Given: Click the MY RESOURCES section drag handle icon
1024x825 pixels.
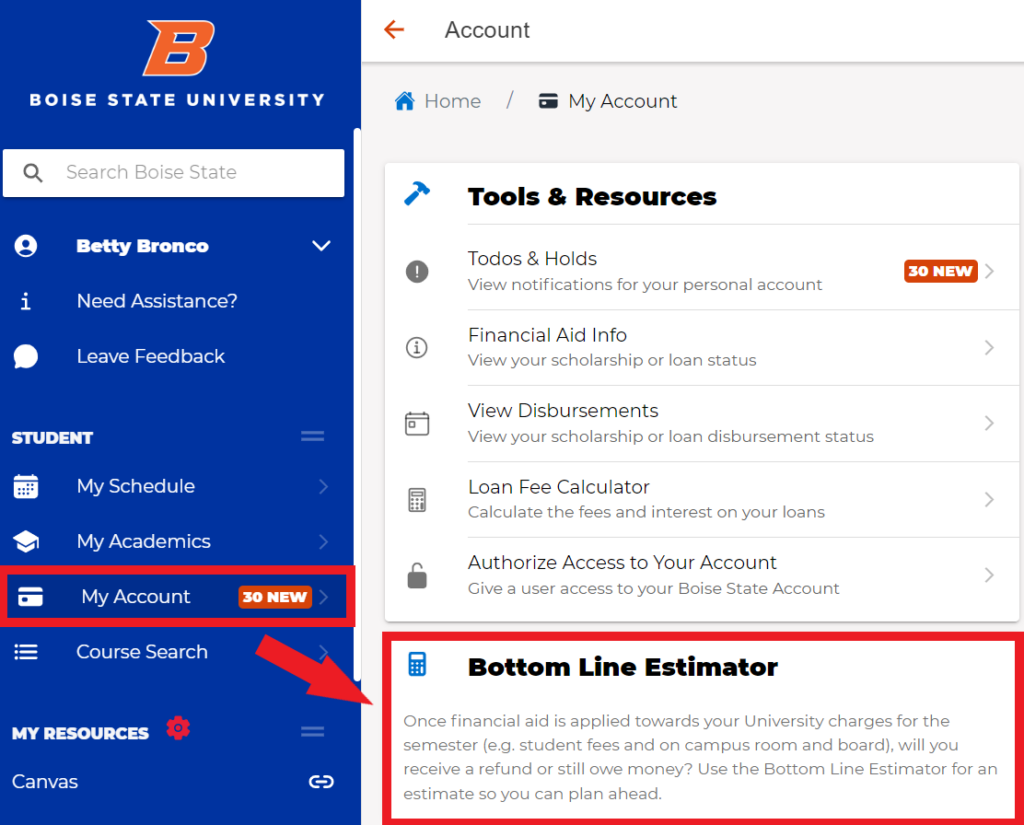Looking at the screenshot, I should point(312,732).
